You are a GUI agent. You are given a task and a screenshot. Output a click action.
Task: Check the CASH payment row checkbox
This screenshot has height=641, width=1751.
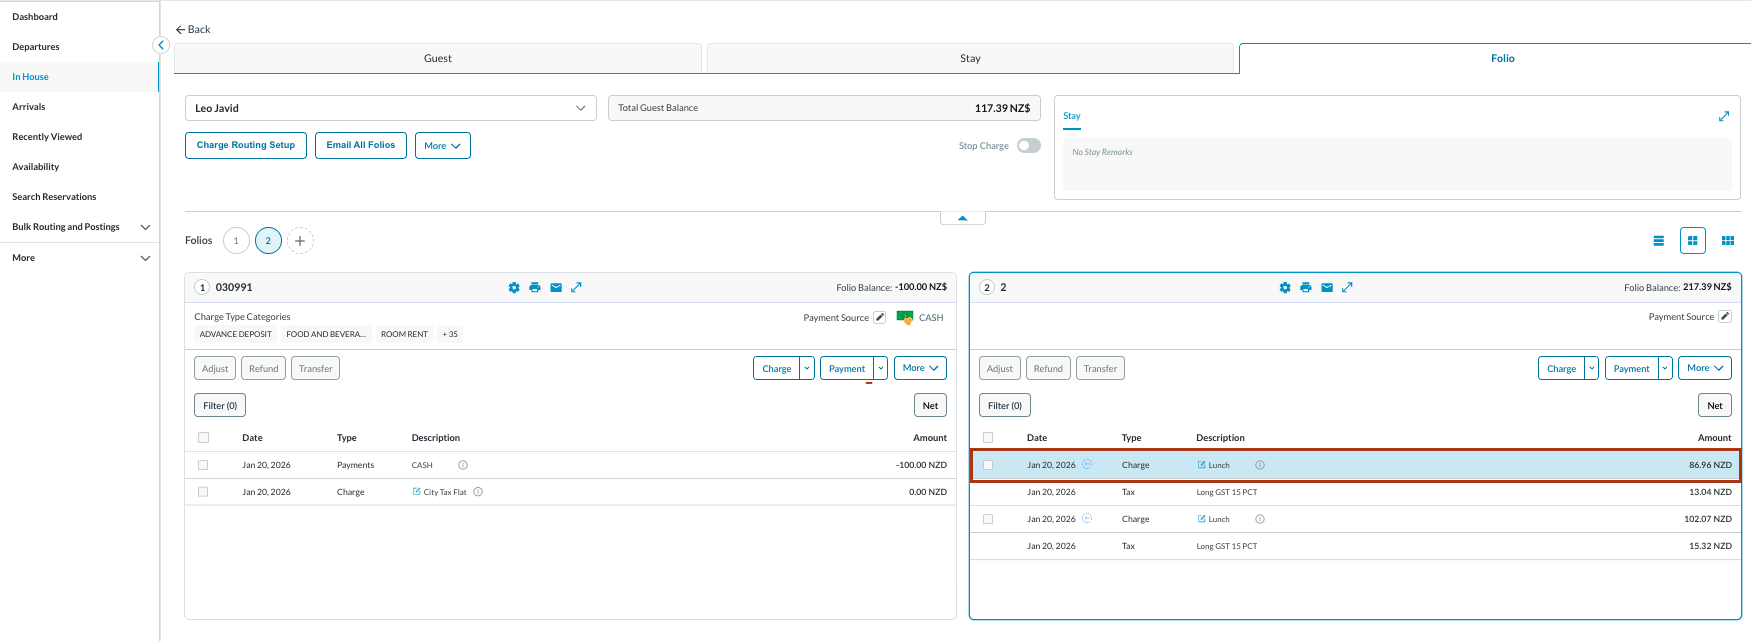click(203, 465)
